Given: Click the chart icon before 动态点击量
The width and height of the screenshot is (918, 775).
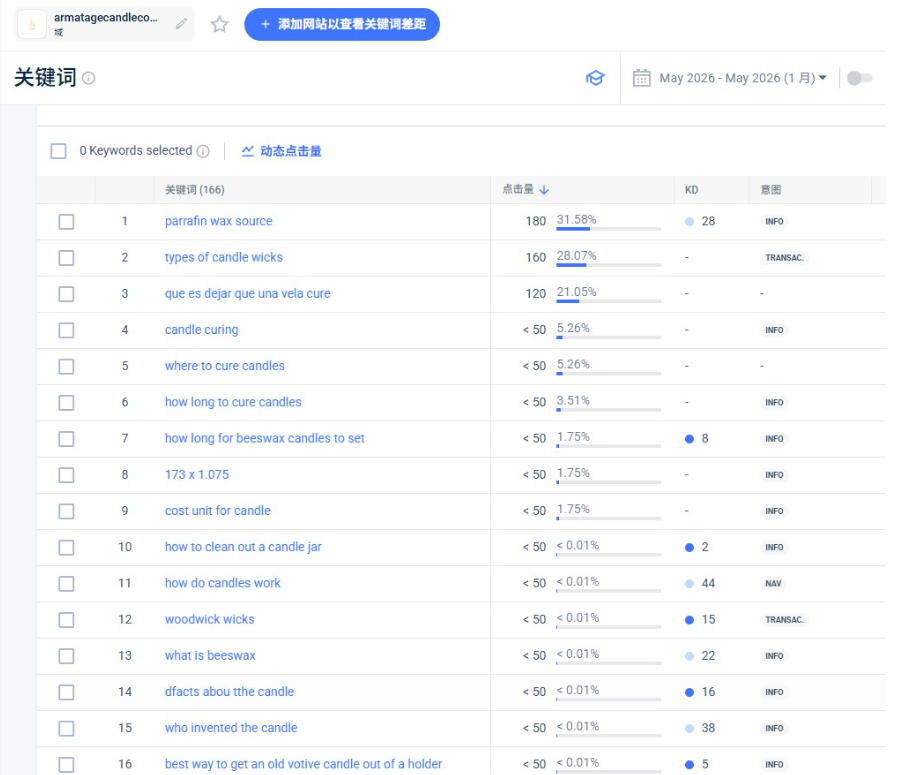Looking at the screenshot, I should pyautogui.click(x=248, y=151).
